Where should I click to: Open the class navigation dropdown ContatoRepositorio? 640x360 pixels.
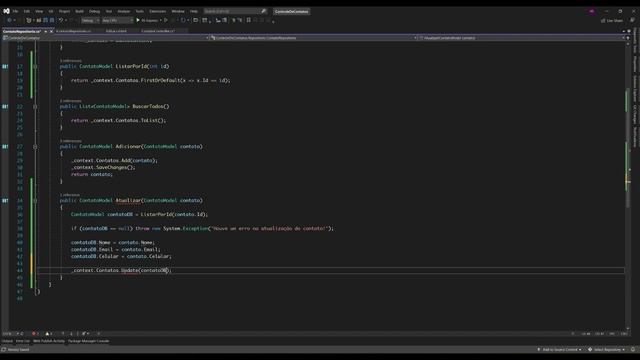pos(313,38)
